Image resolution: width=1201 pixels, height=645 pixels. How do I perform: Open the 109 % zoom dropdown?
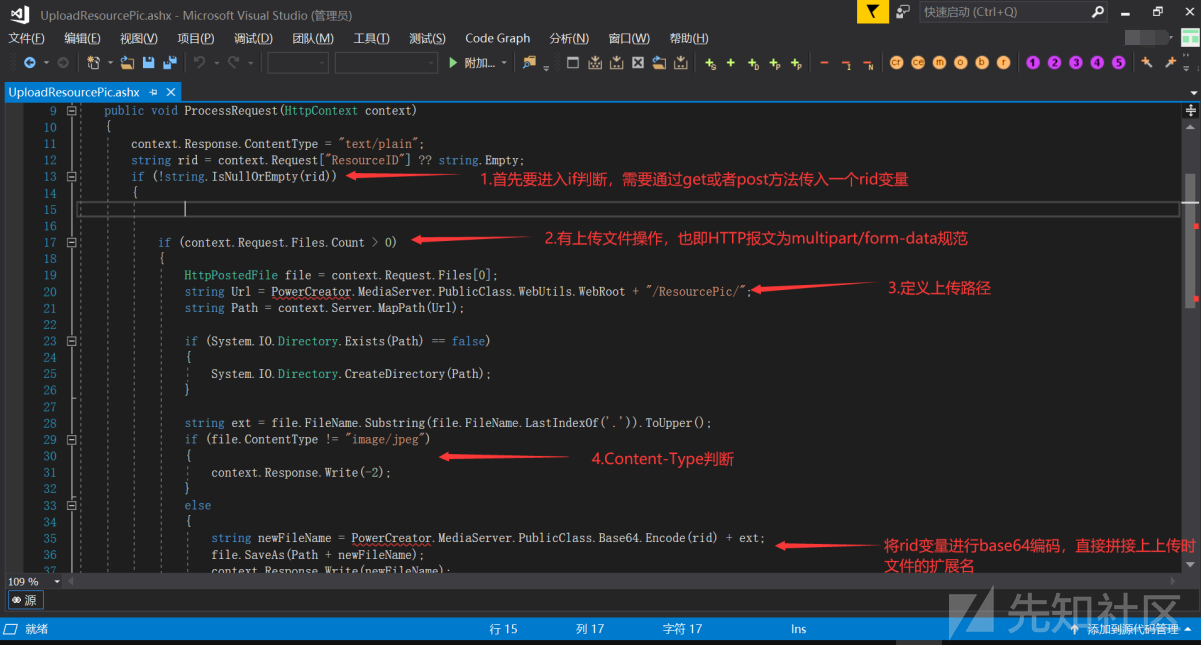pyautogui.click(x=57, y=581)
